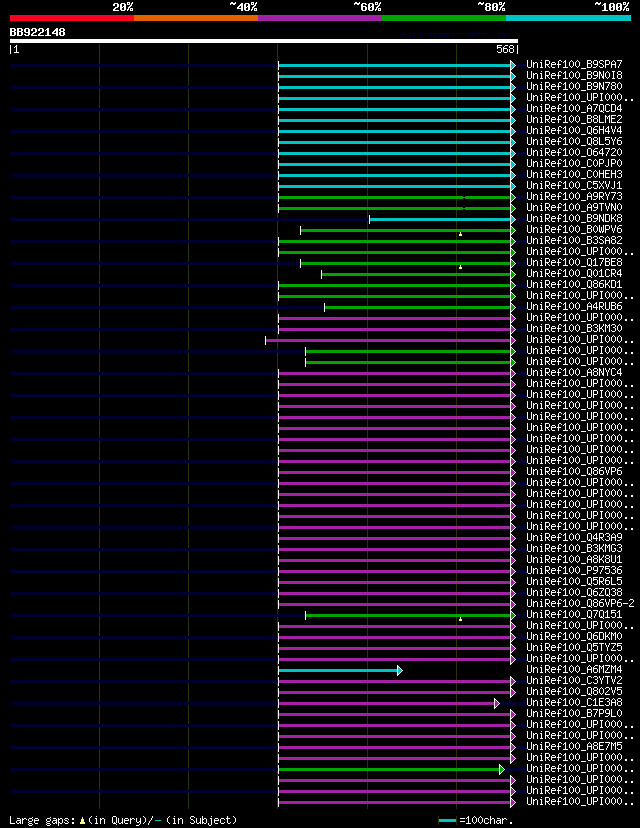Click the orange ~40% legend segment

(196, 18)
